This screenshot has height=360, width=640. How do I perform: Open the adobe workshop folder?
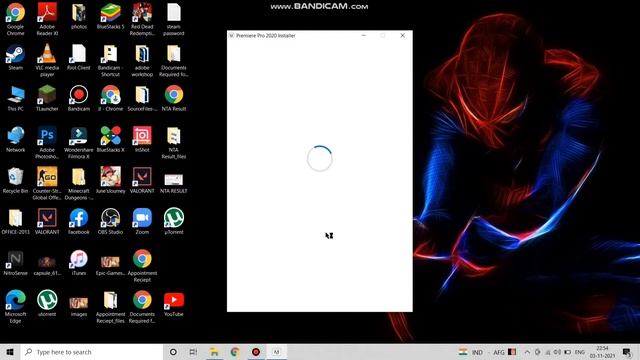point(142,60)
